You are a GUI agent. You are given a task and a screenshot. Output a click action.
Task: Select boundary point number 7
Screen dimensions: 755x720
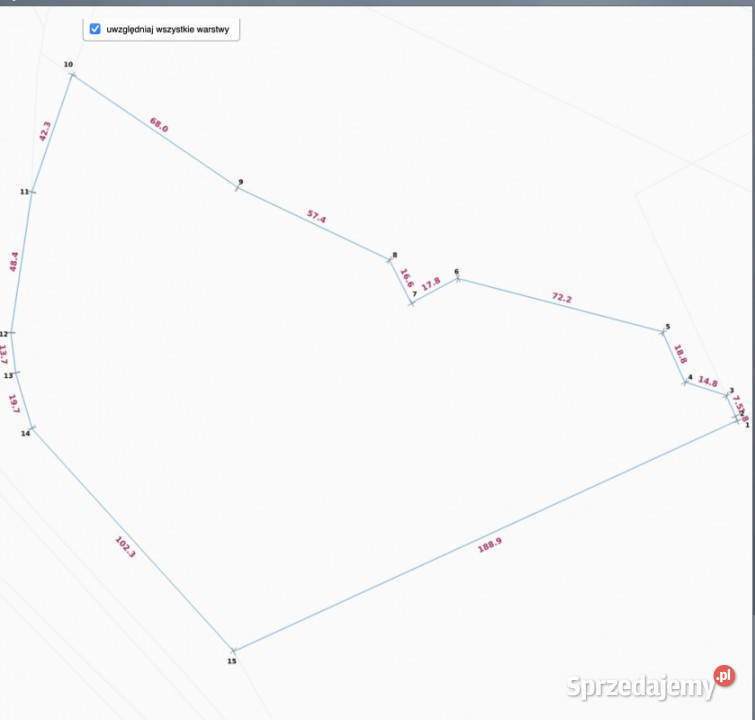click(x=412, y=302)
